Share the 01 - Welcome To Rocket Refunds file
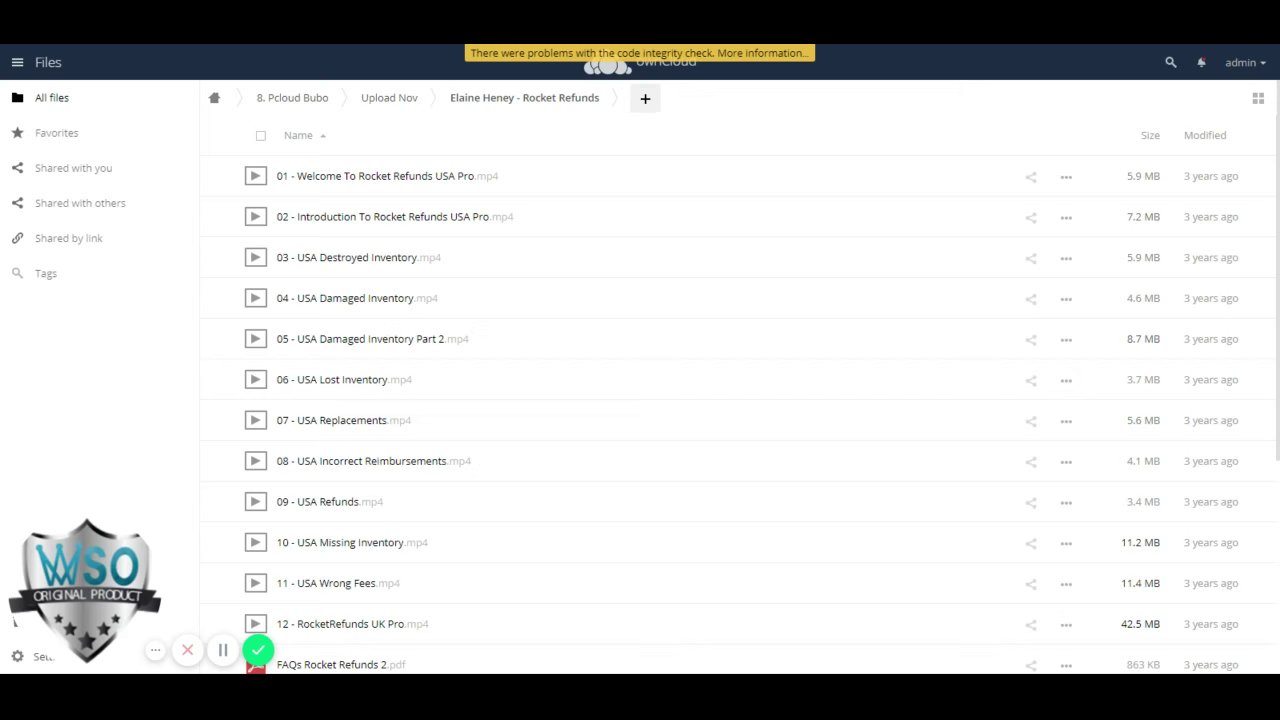The image size is (1280, 720). point(1031,177)
